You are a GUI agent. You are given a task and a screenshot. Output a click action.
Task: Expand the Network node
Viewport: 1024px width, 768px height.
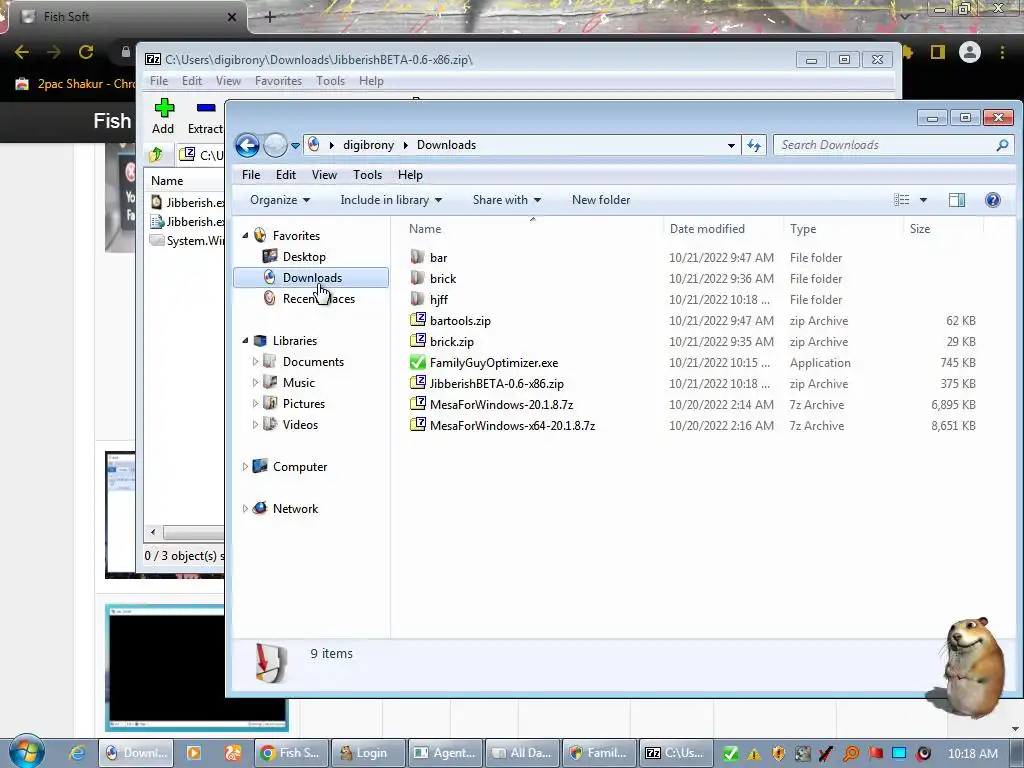pos(246,508)
